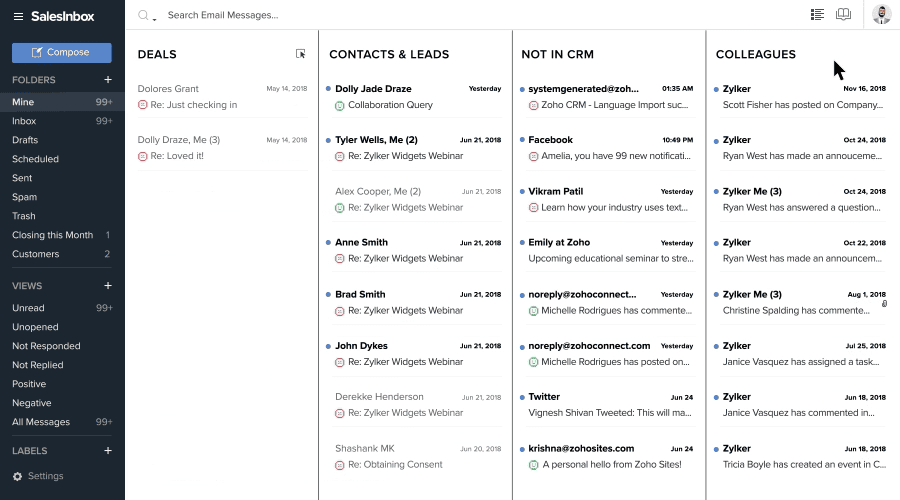Click sentiment icon on Brad Smith webinar email
Viewport: 900px width, 500px height.
[340, 311]
